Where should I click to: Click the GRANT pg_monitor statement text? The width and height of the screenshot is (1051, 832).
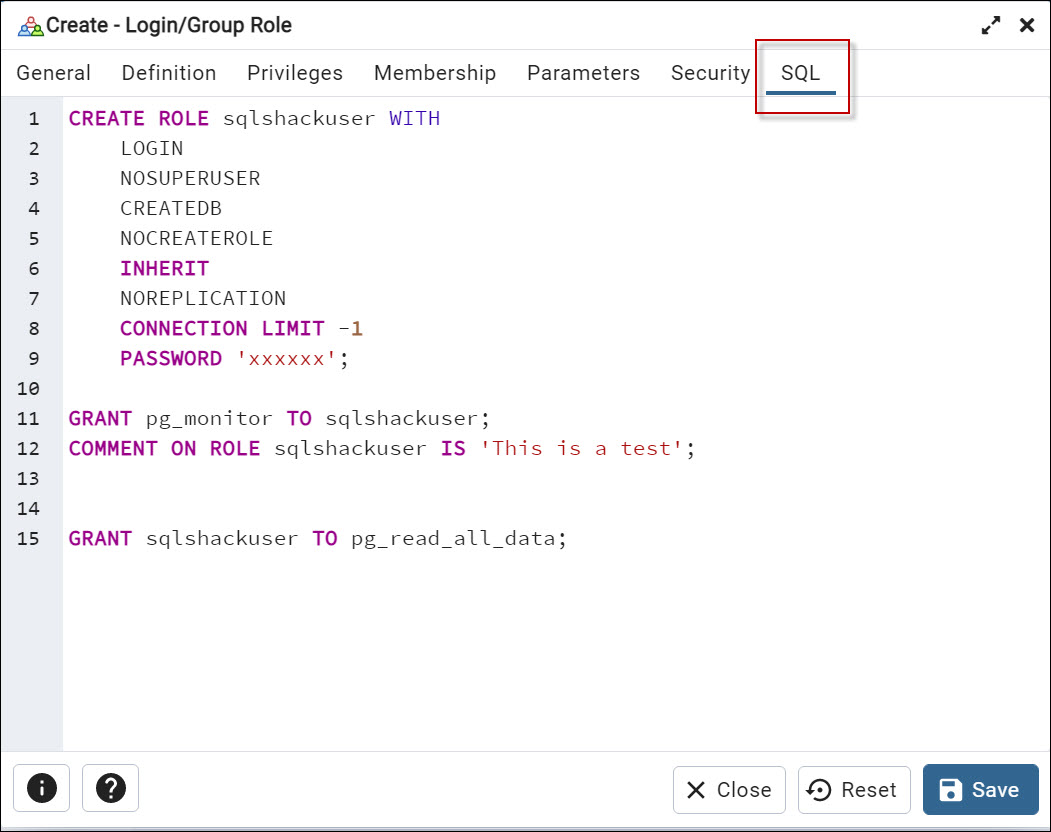[x=277, y=418]
